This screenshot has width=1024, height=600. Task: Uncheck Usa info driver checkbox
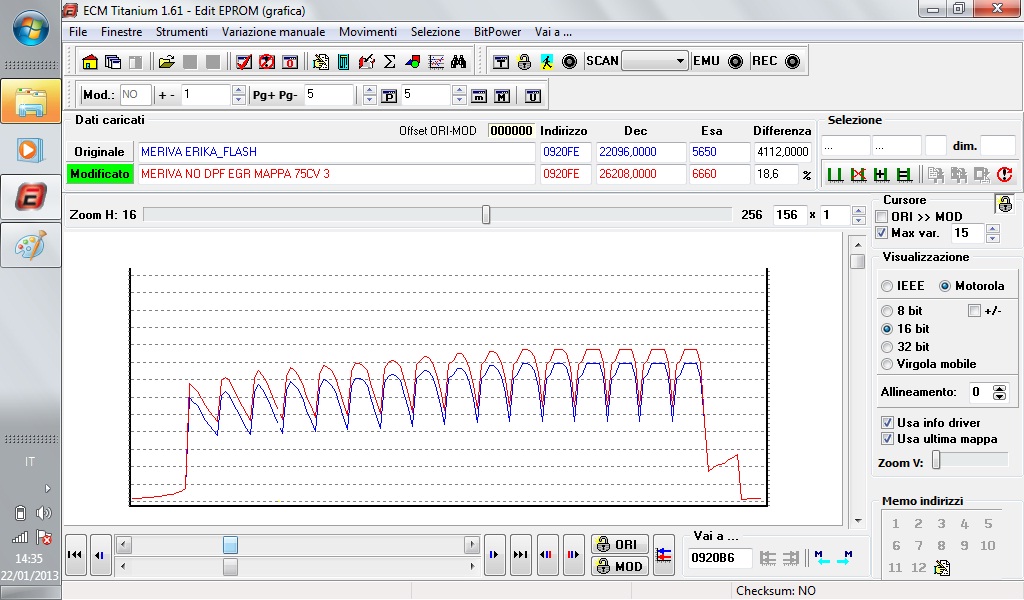click(888, 422)
